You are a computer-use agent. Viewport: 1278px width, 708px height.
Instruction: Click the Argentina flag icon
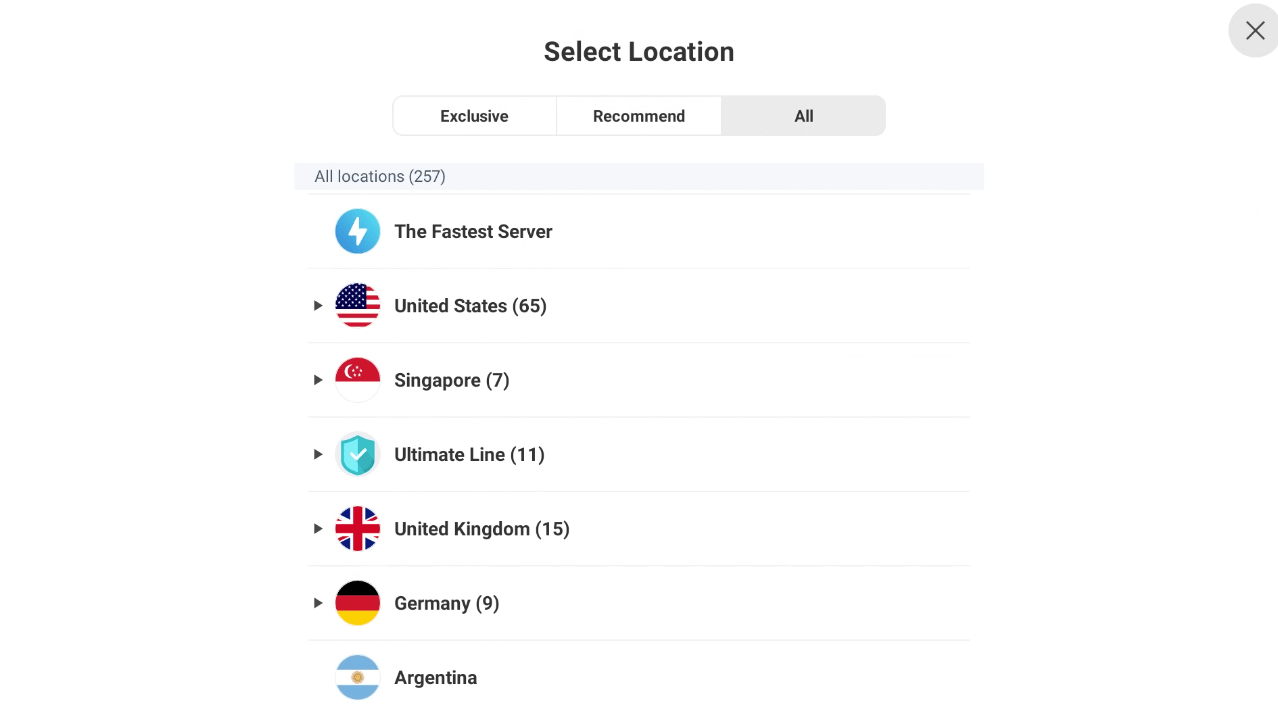click(x=357, y=677)
